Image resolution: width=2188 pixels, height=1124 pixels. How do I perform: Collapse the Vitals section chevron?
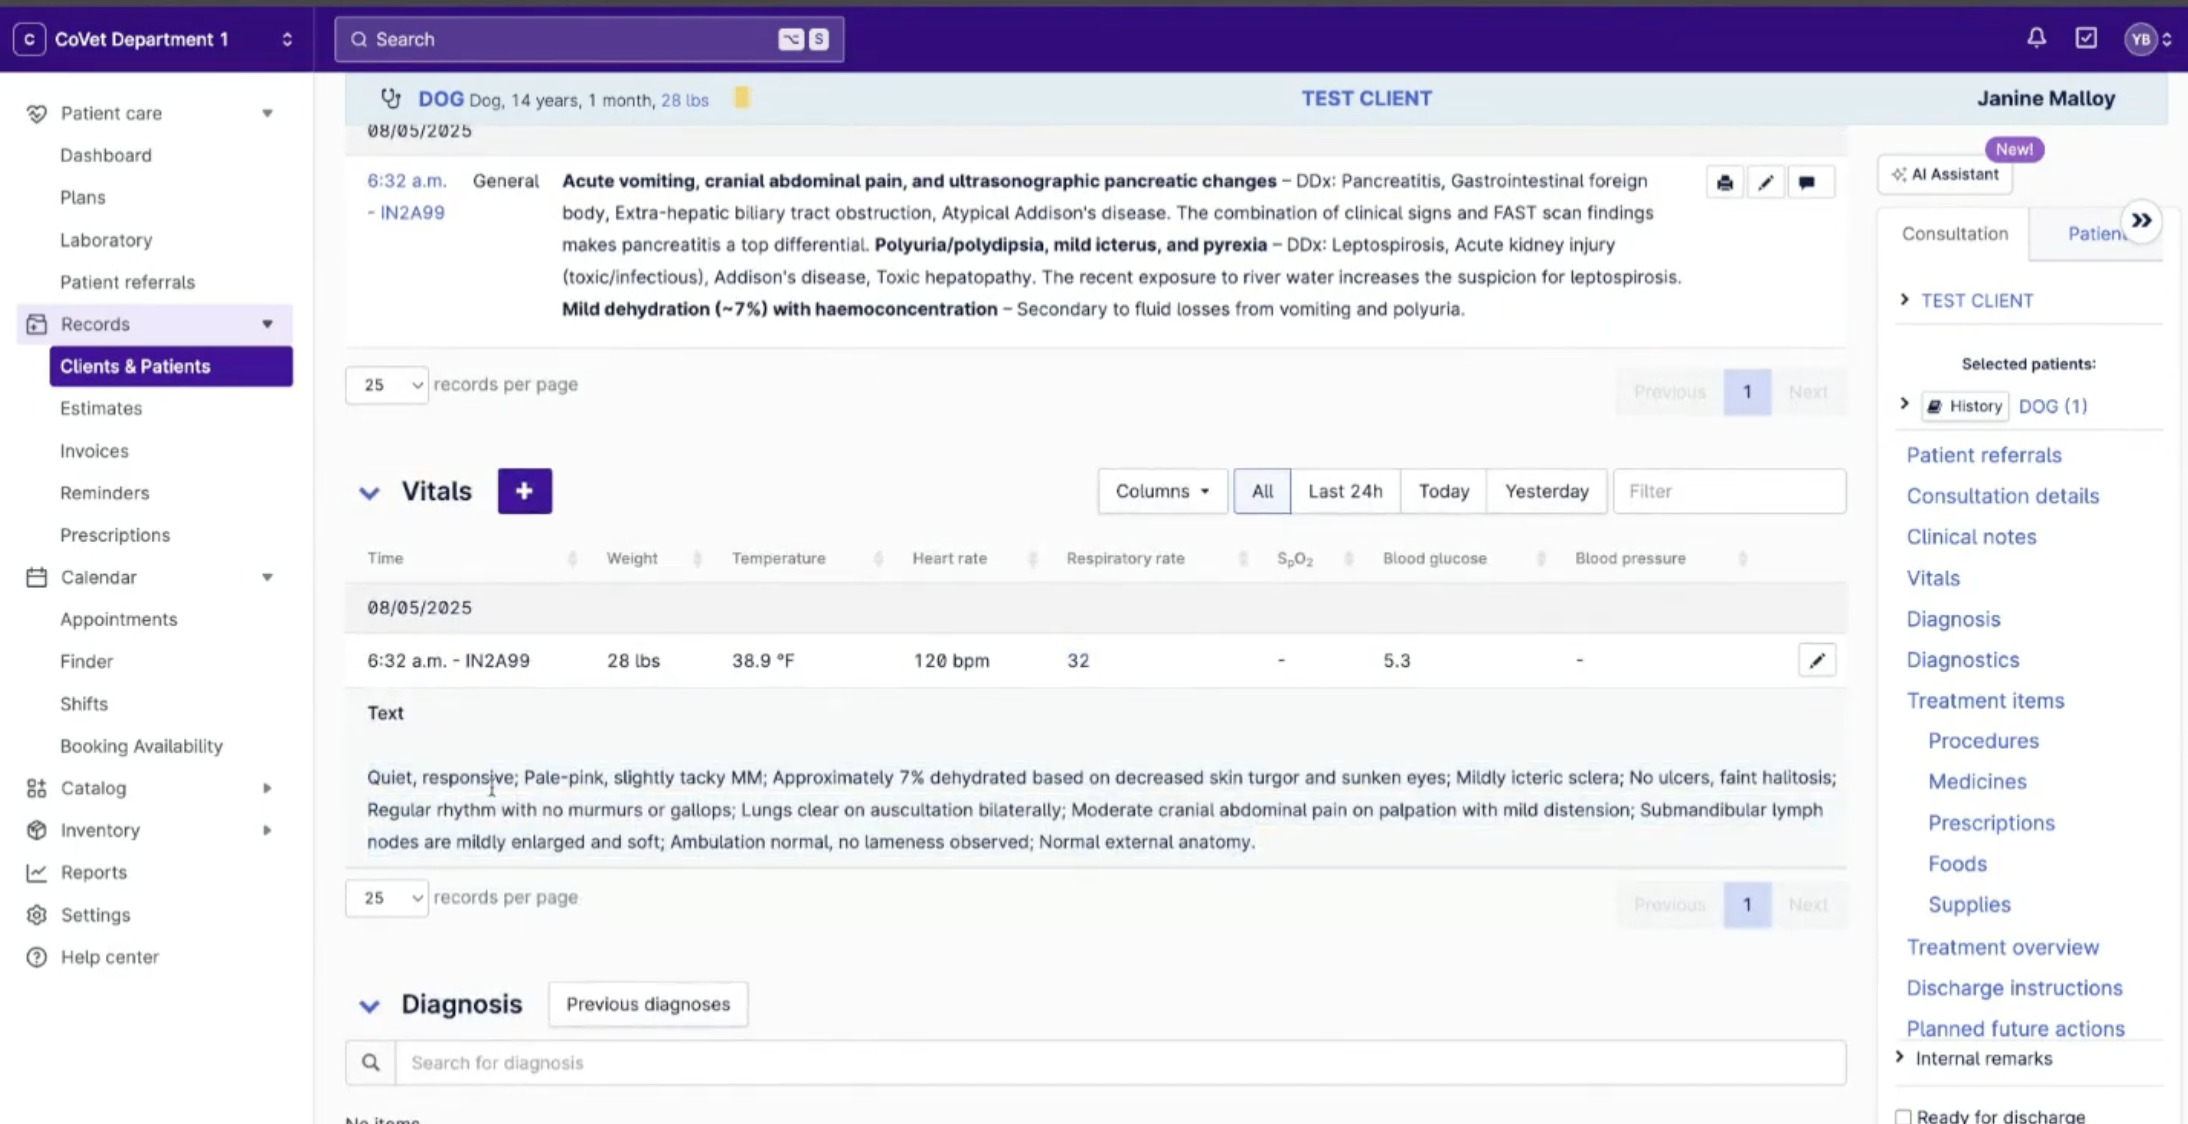tap(369, 492)
